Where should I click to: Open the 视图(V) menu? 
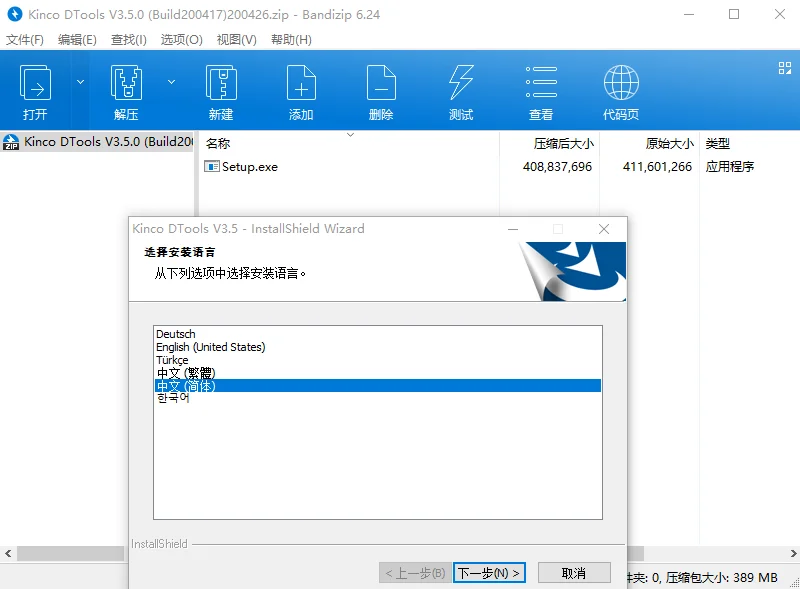[238, 39]
